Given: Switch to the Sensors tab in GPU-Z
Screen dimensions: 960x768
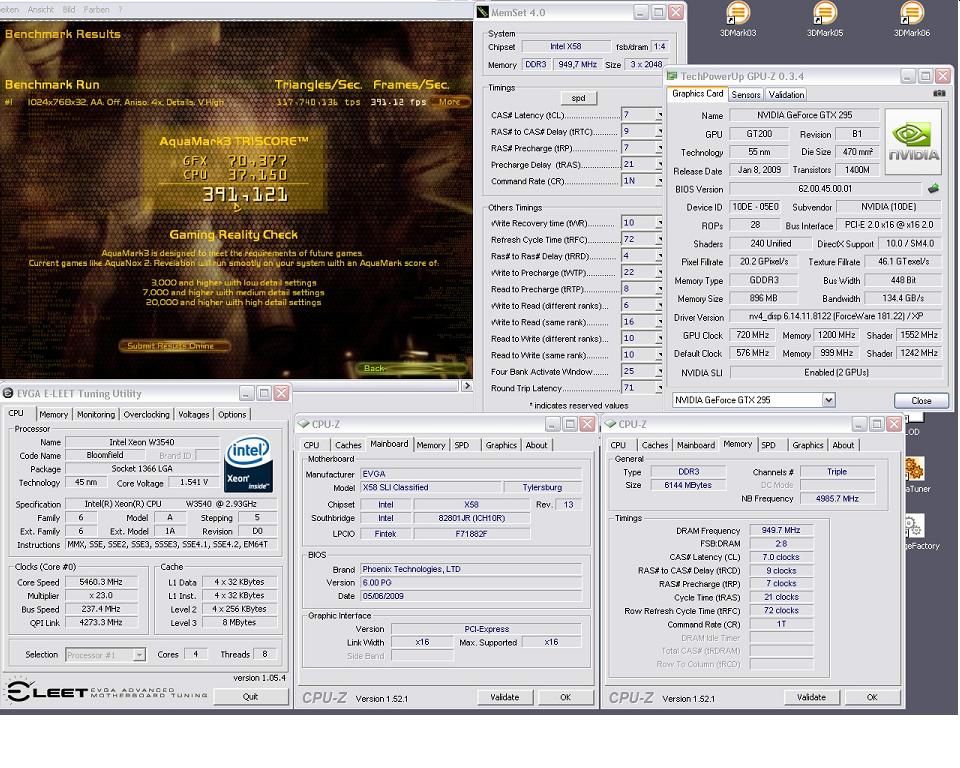Looking at the screenshot, I should (x=746, y=94).
